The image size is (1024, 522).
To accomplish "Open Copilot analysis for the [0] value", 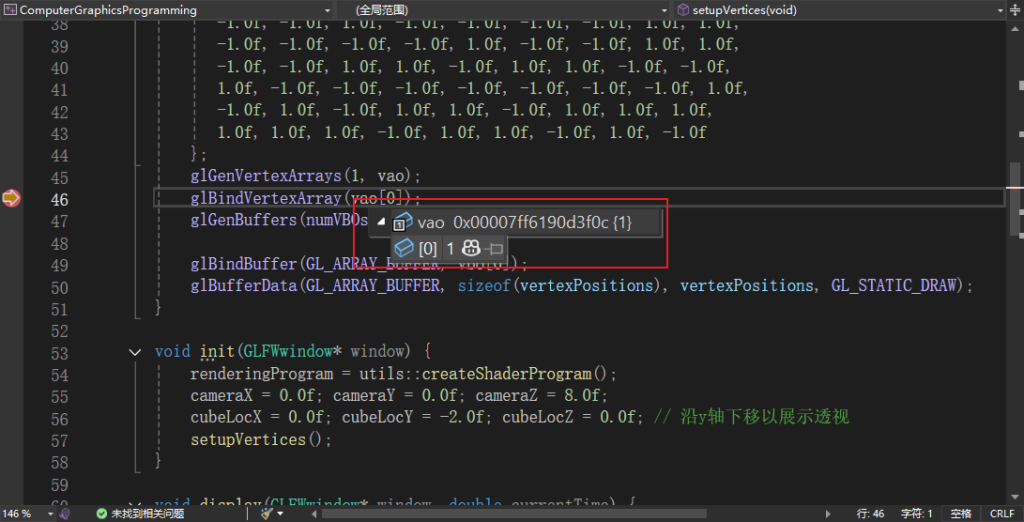I will tap(470, 248).
